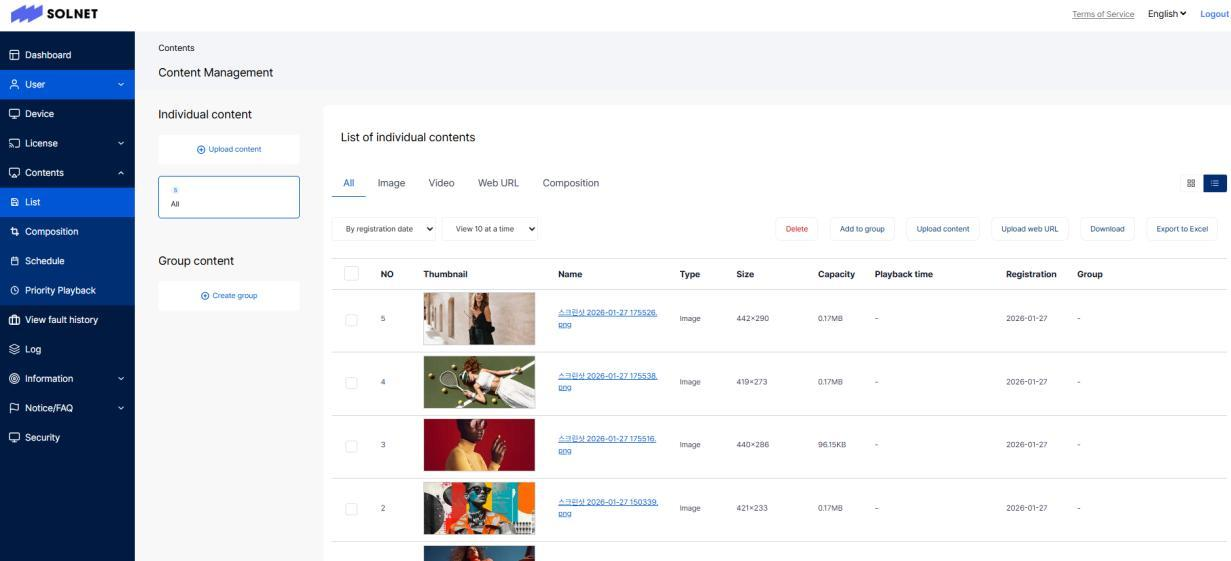
Task: Click the Log layers icon
Action: pos(14,349)
